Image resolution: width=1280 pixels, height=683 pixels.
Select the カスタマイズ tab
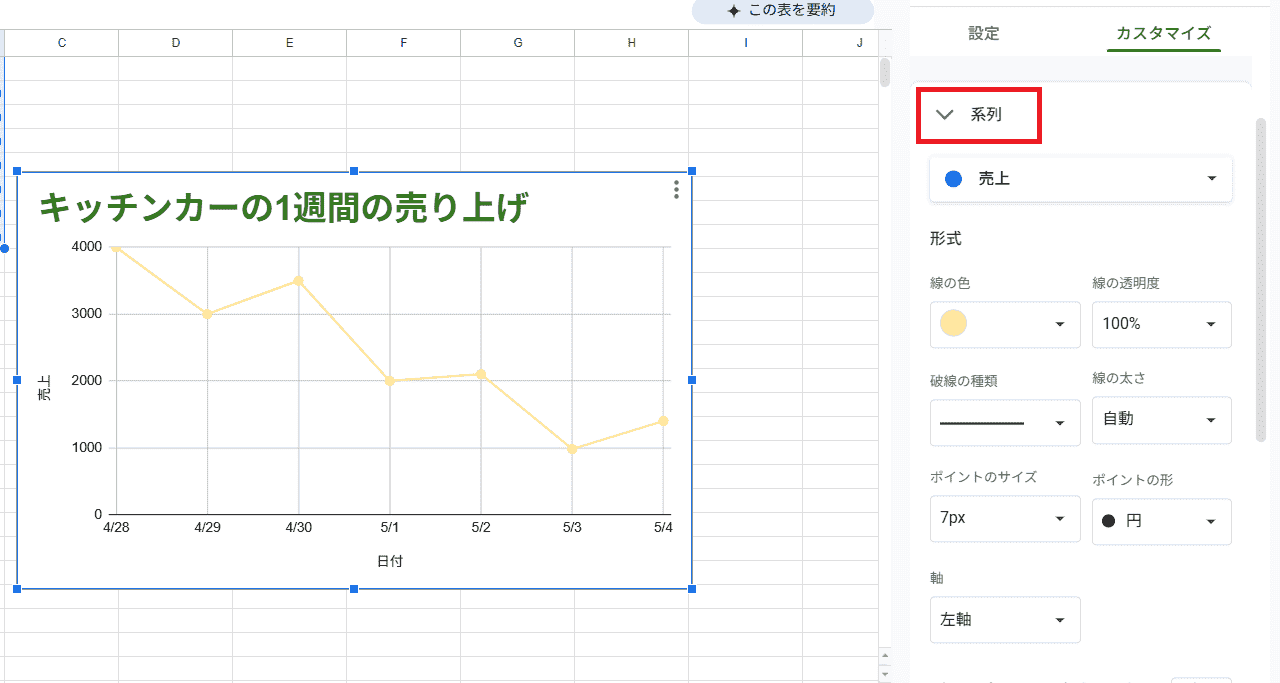(1164, 33)
